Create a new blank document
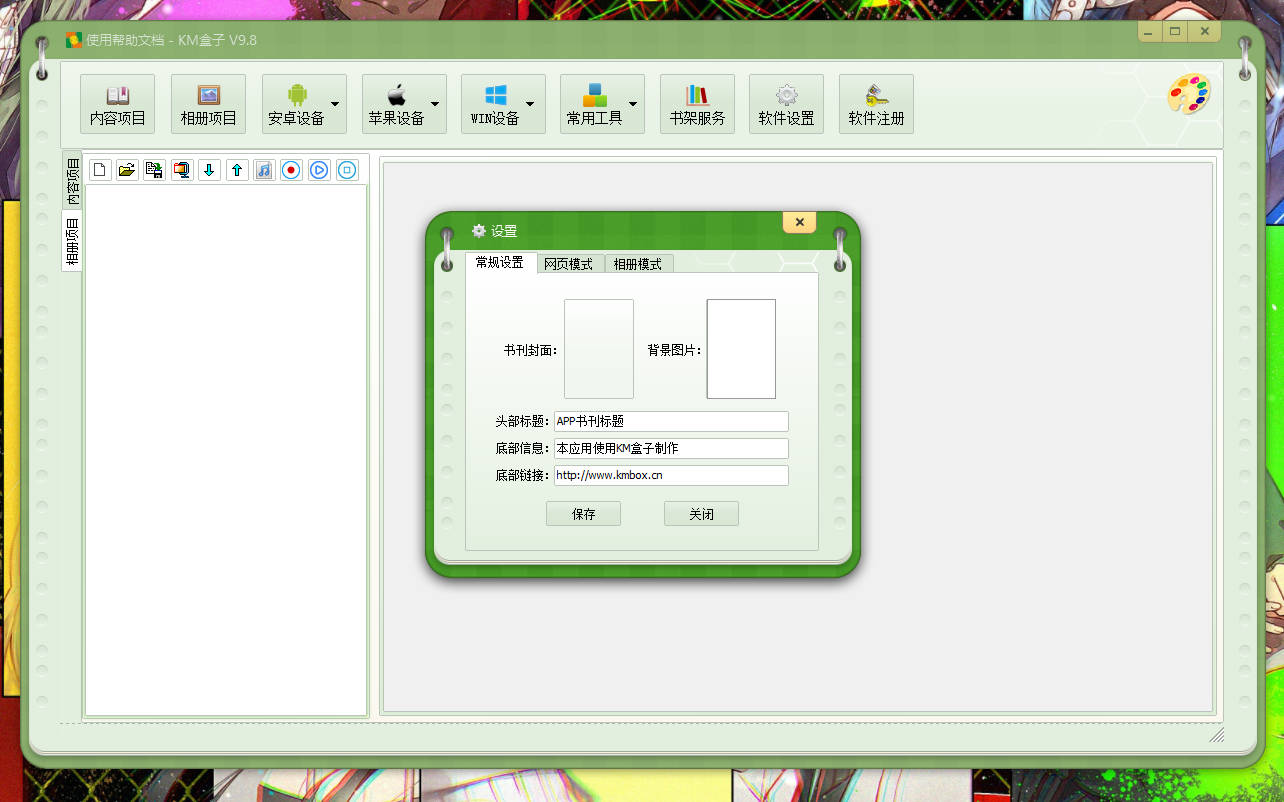The height and width of the screenshot is (802, 1284). [x=100, y=170]
